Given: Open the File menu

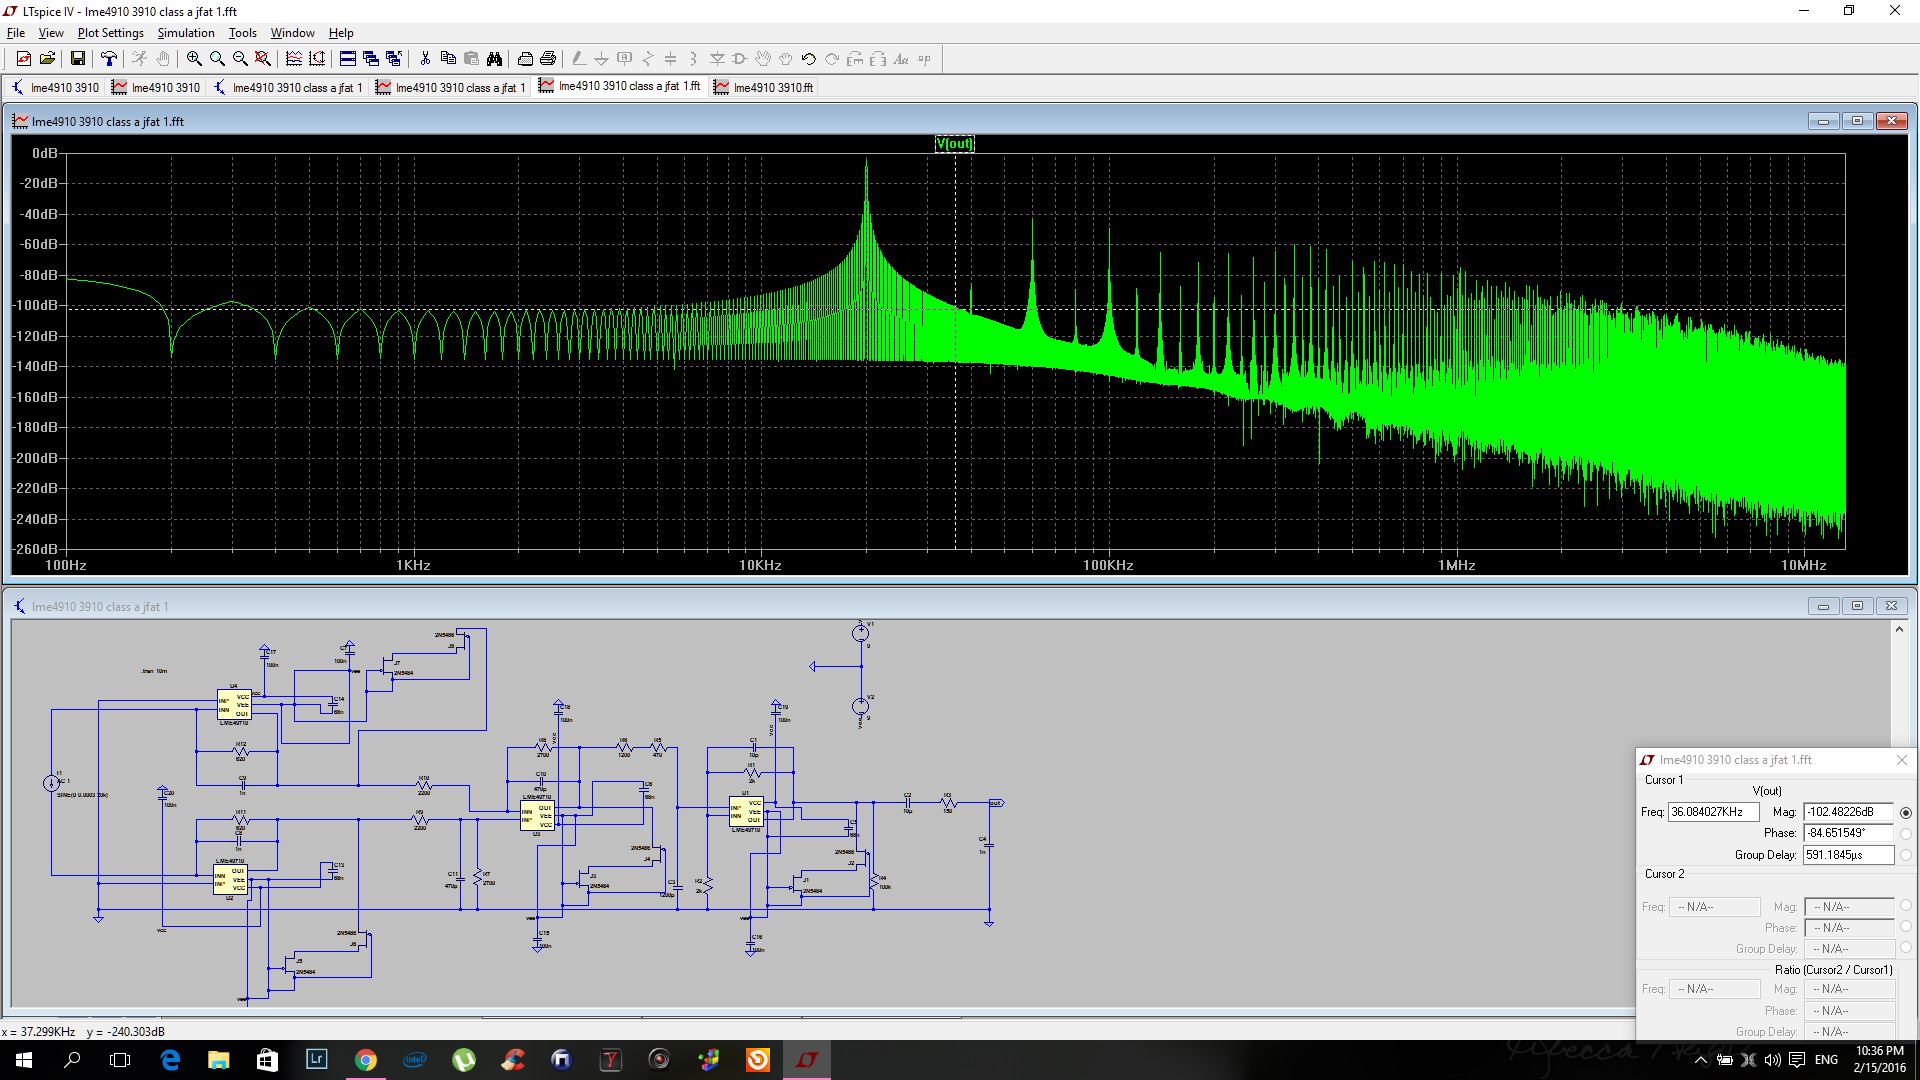Looking at the screenshot, I should coord(16,33).
